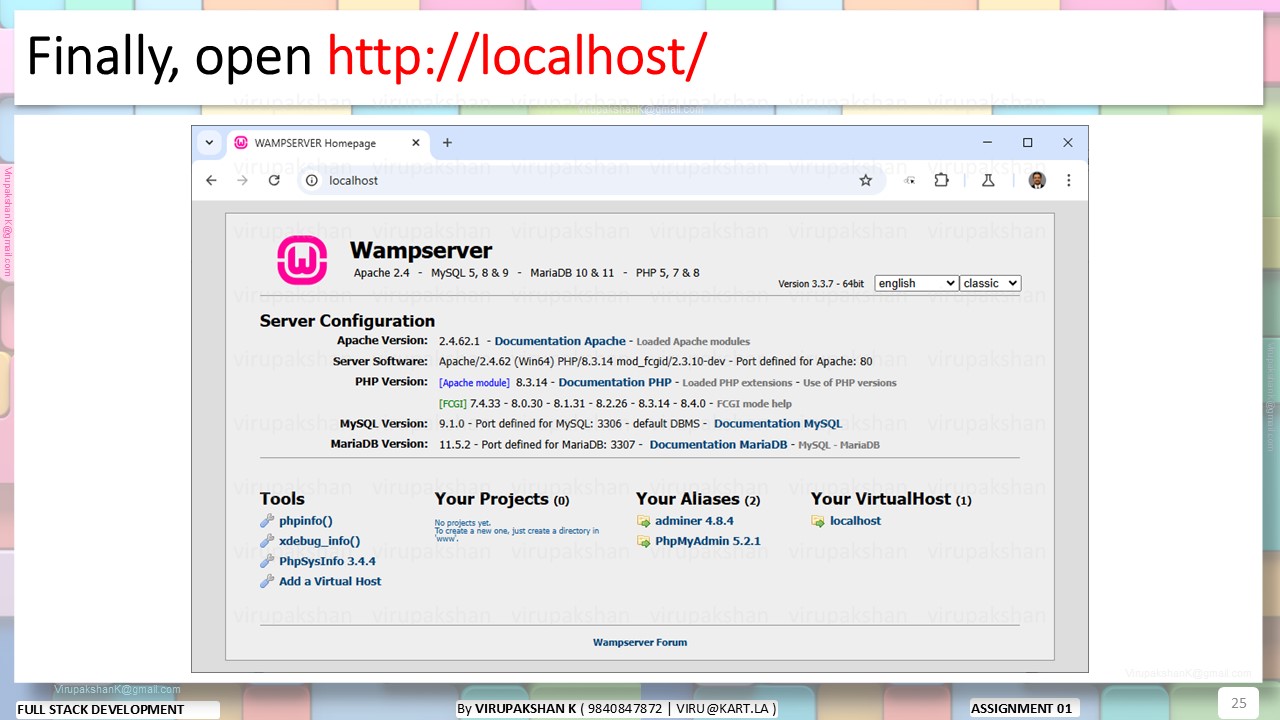View site information icon beside localhost
This screenshot has height=720, width=1280.
coord(311,181)
